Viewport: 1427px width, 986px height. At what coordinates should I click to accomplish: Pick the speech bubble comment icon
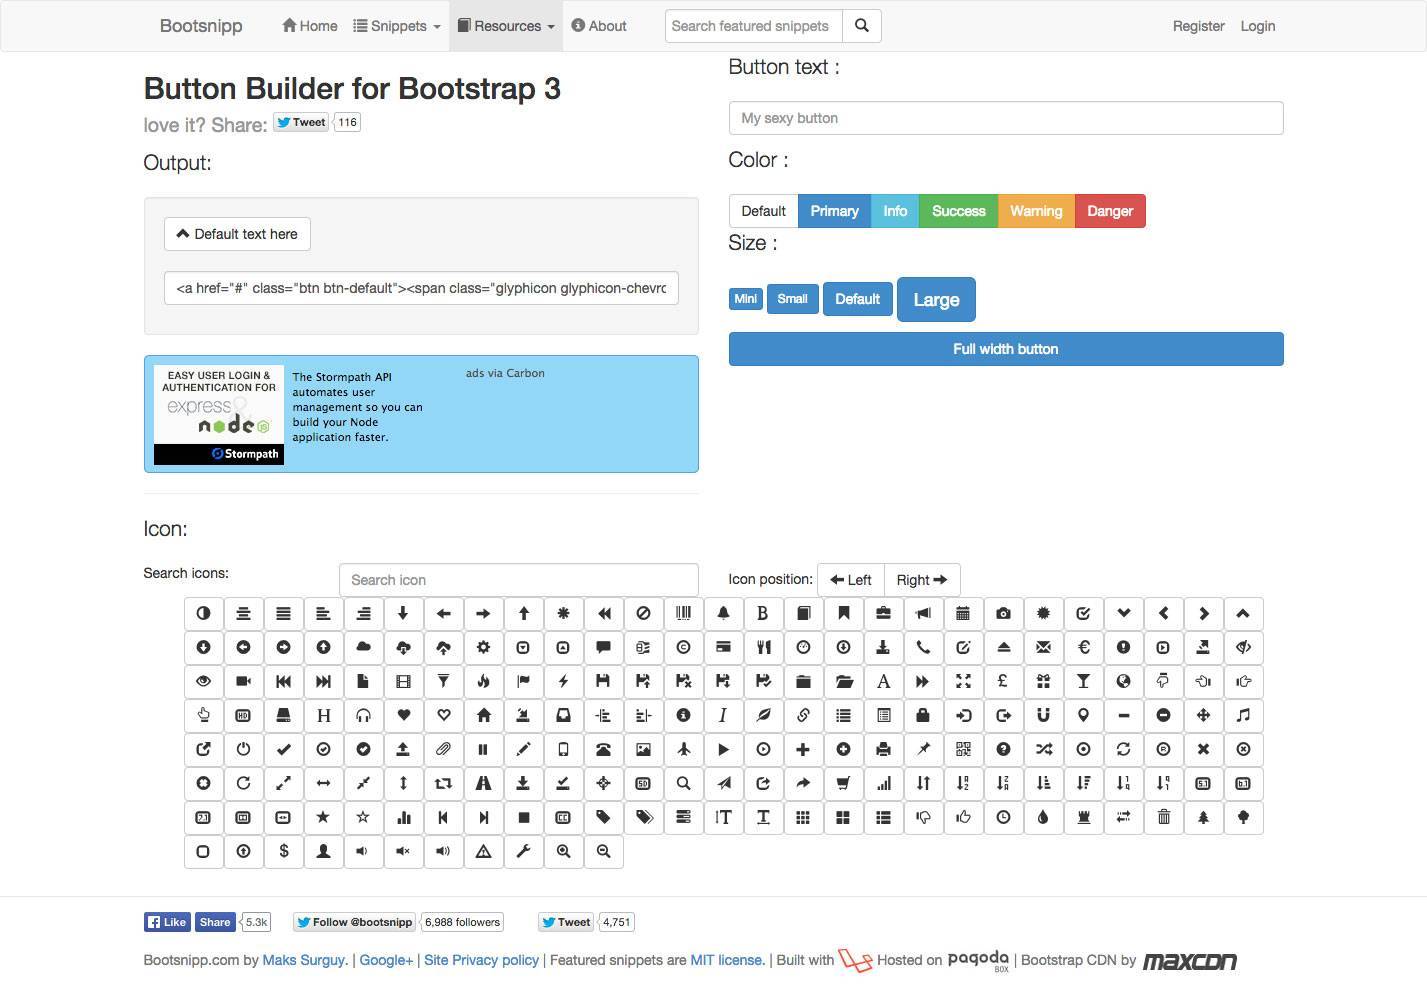click(x=603, y=647)
